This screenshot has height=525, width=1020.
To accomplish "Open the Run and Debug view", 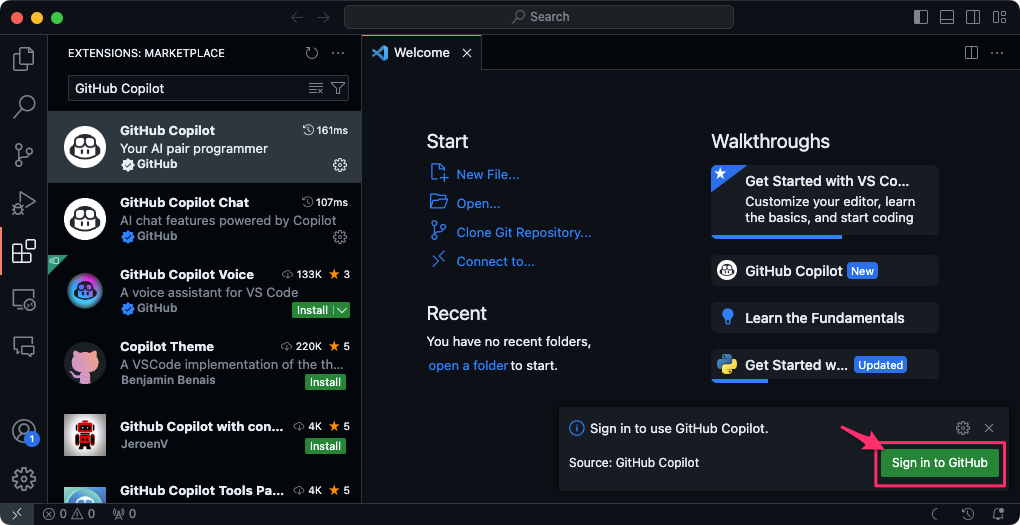I will coord(23,203).
